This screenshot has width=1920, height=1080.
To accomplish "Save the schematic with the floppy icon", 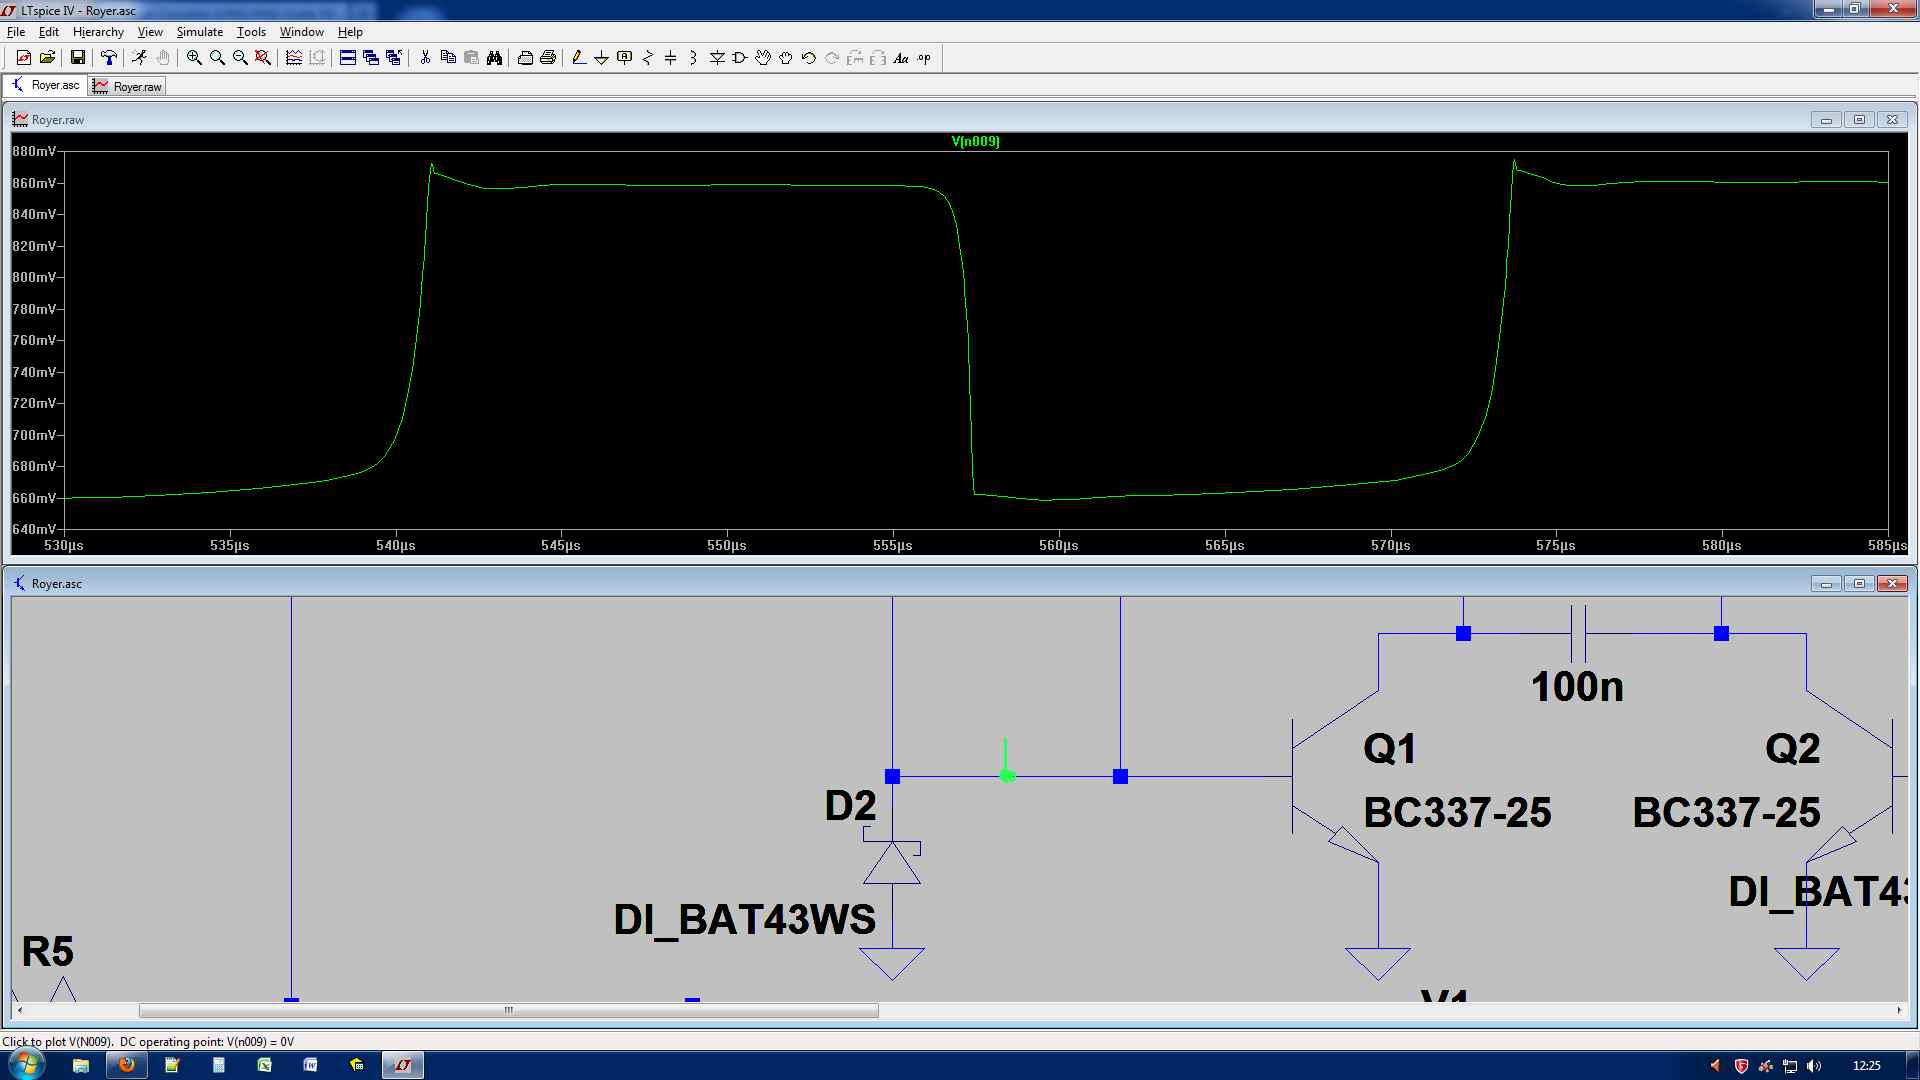I will coord(77,58).
